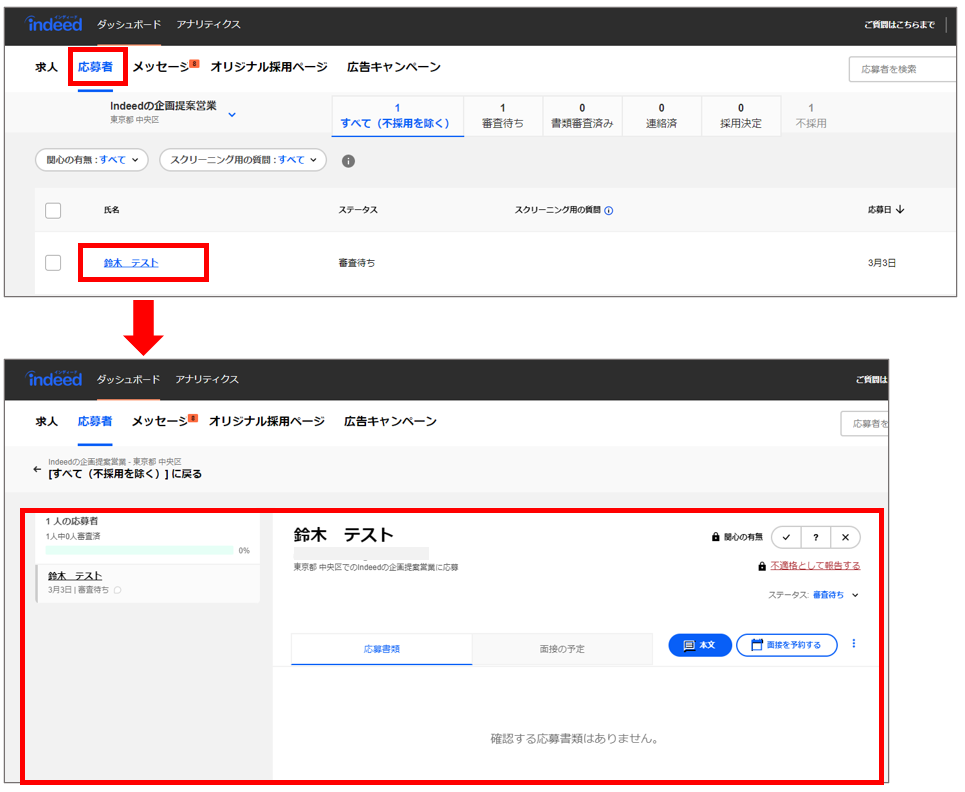Viewport: 965px width, 792px height.
Task: Switch to 応募者 tab in lower screenshot
Action: click(x=95, y=421)
